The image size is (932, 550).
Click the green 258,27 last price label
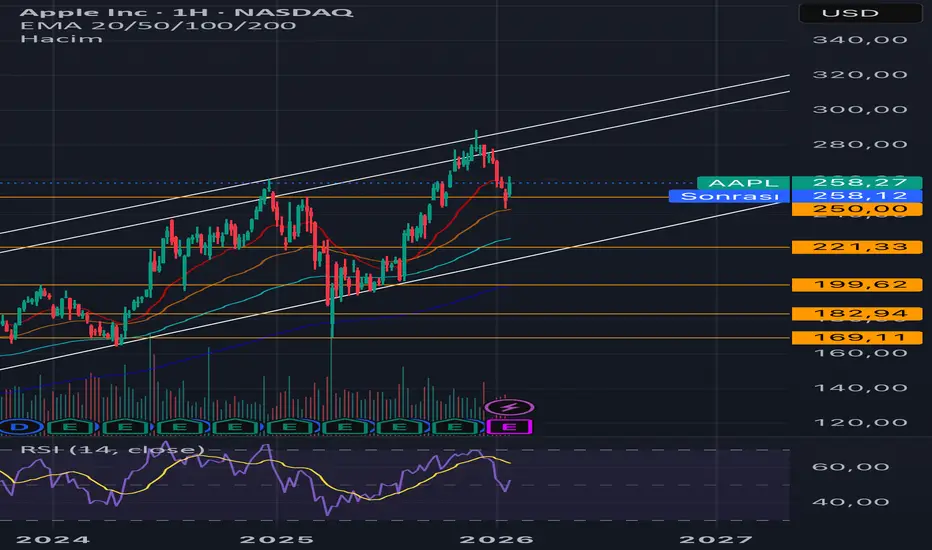tap(858, 183)
